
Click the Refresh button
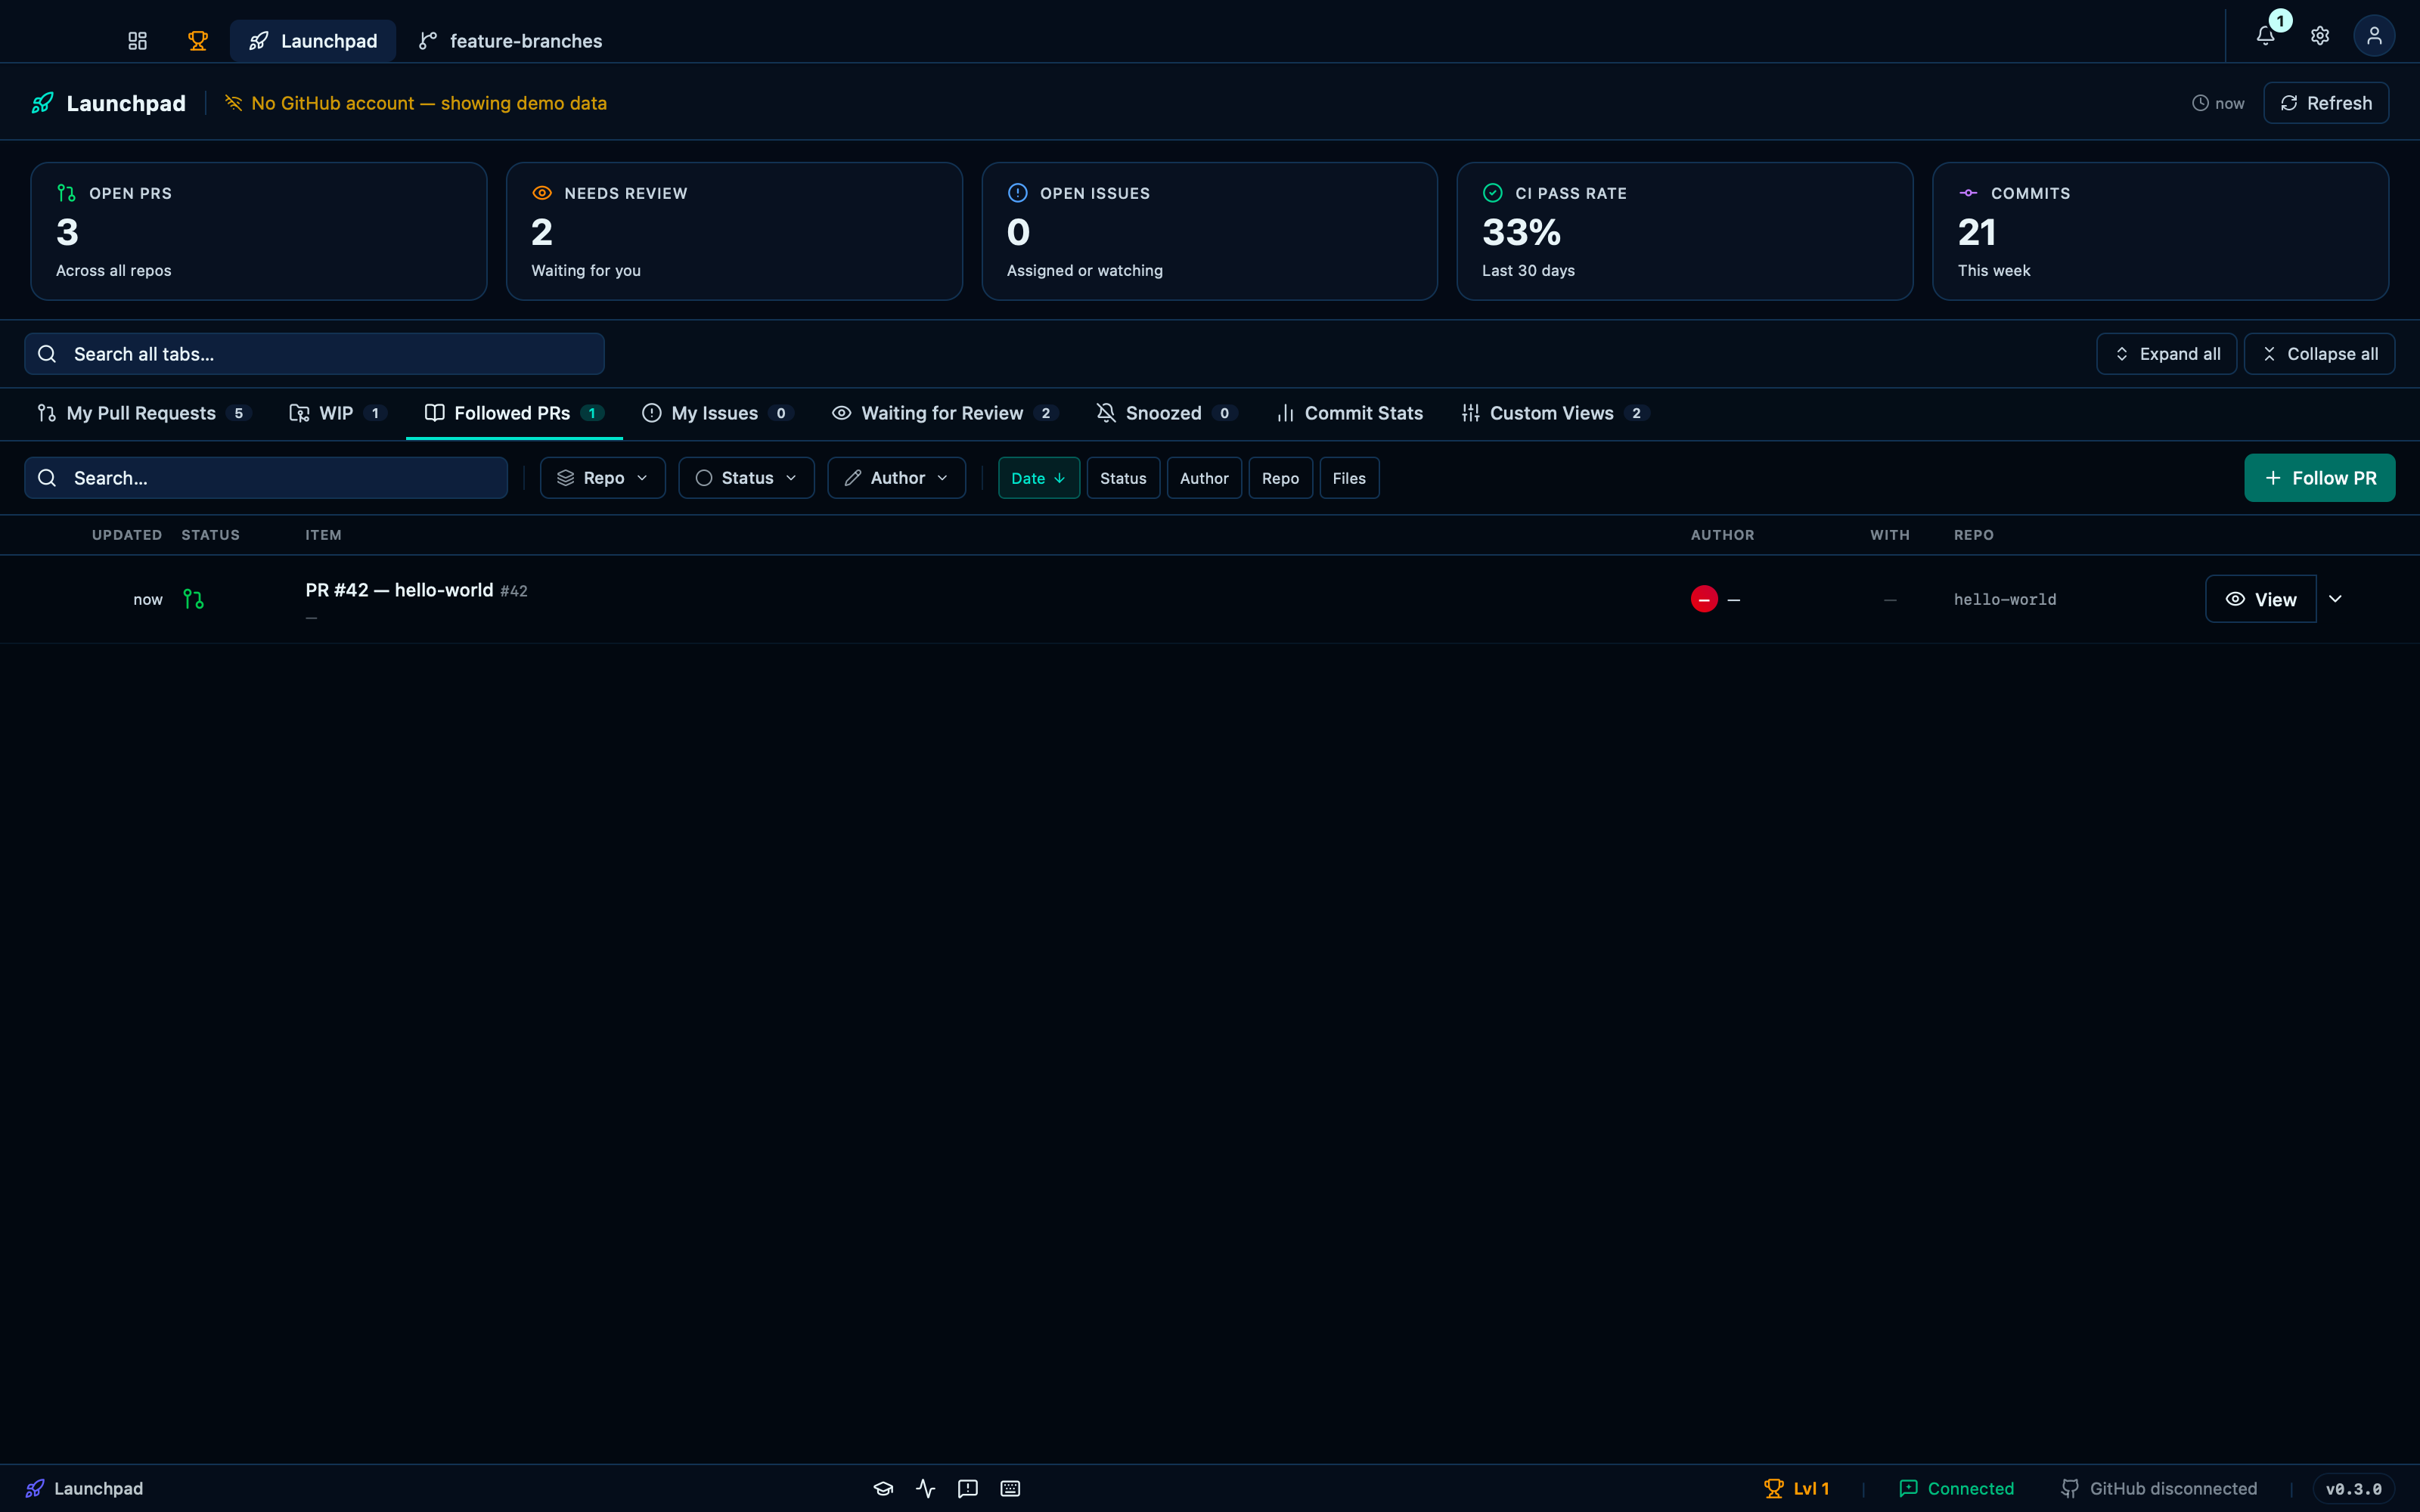click(x=2326, y=103)
